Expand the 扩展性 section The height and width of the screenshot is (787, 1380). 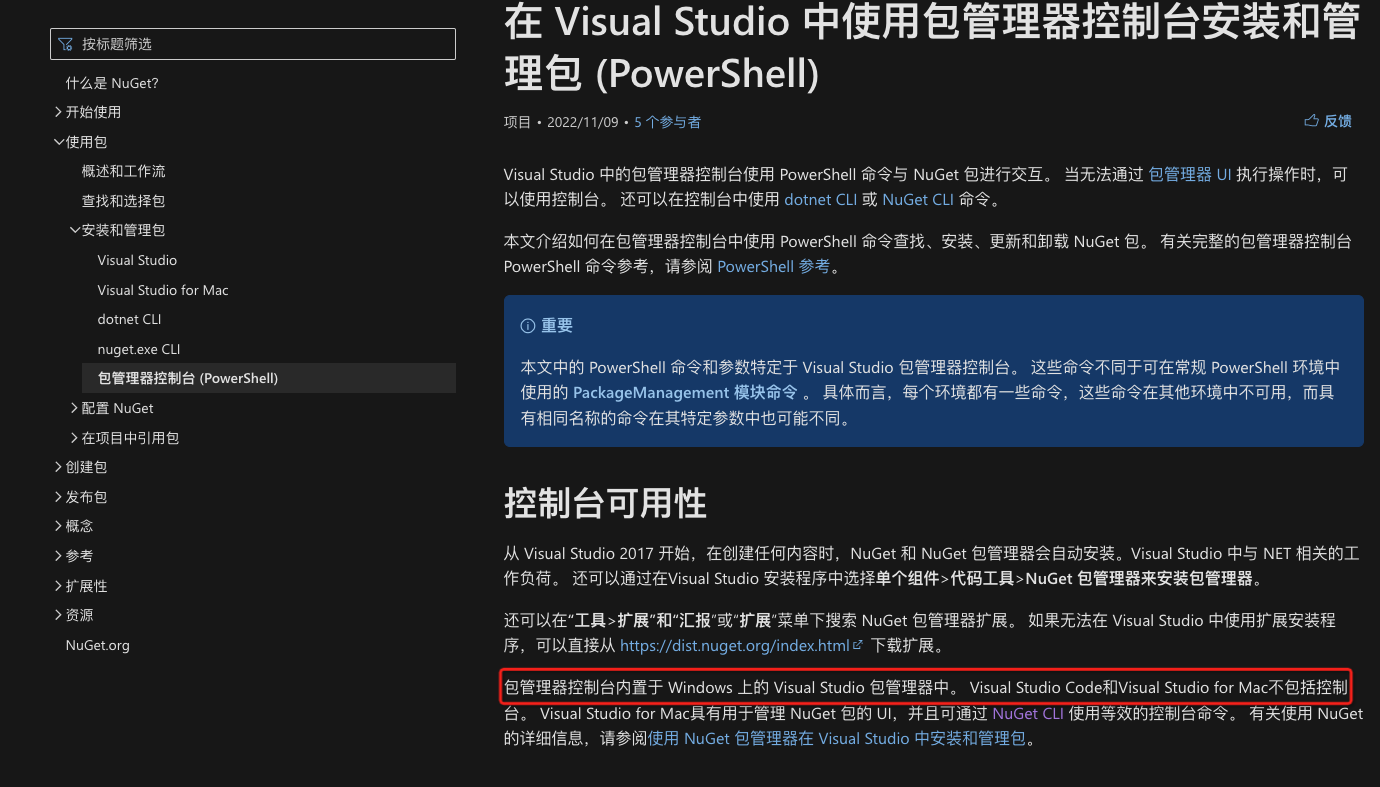coord(80,586)
